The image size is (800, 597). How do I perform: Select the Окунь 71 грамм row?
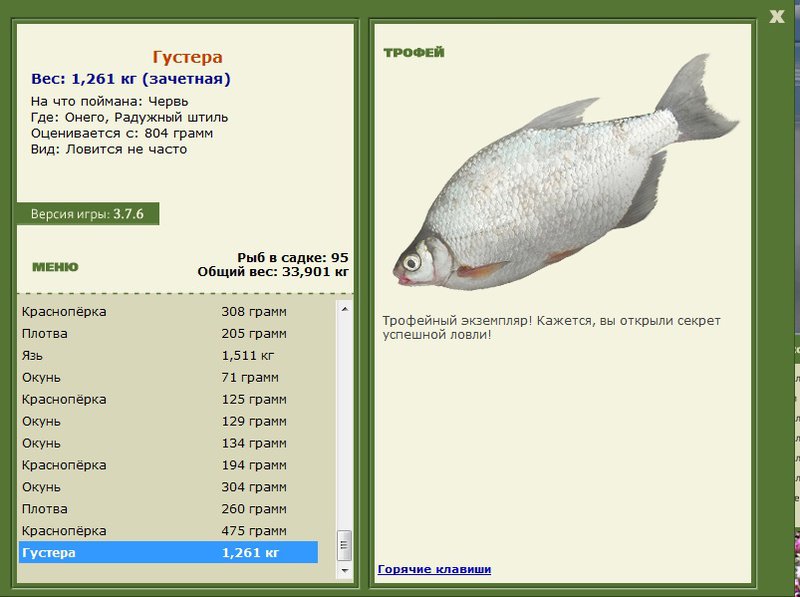point(168,377)
